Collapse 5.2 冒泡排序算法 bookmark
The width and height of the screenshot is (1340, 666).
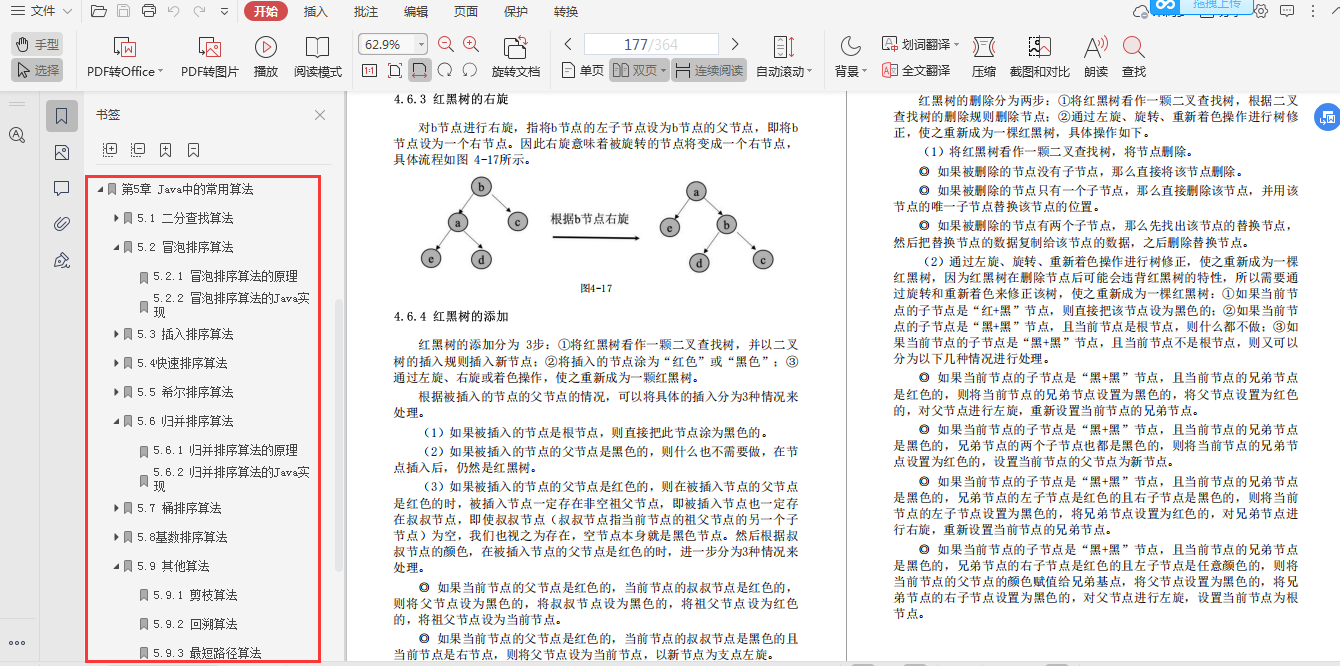(x=116, y=247)
